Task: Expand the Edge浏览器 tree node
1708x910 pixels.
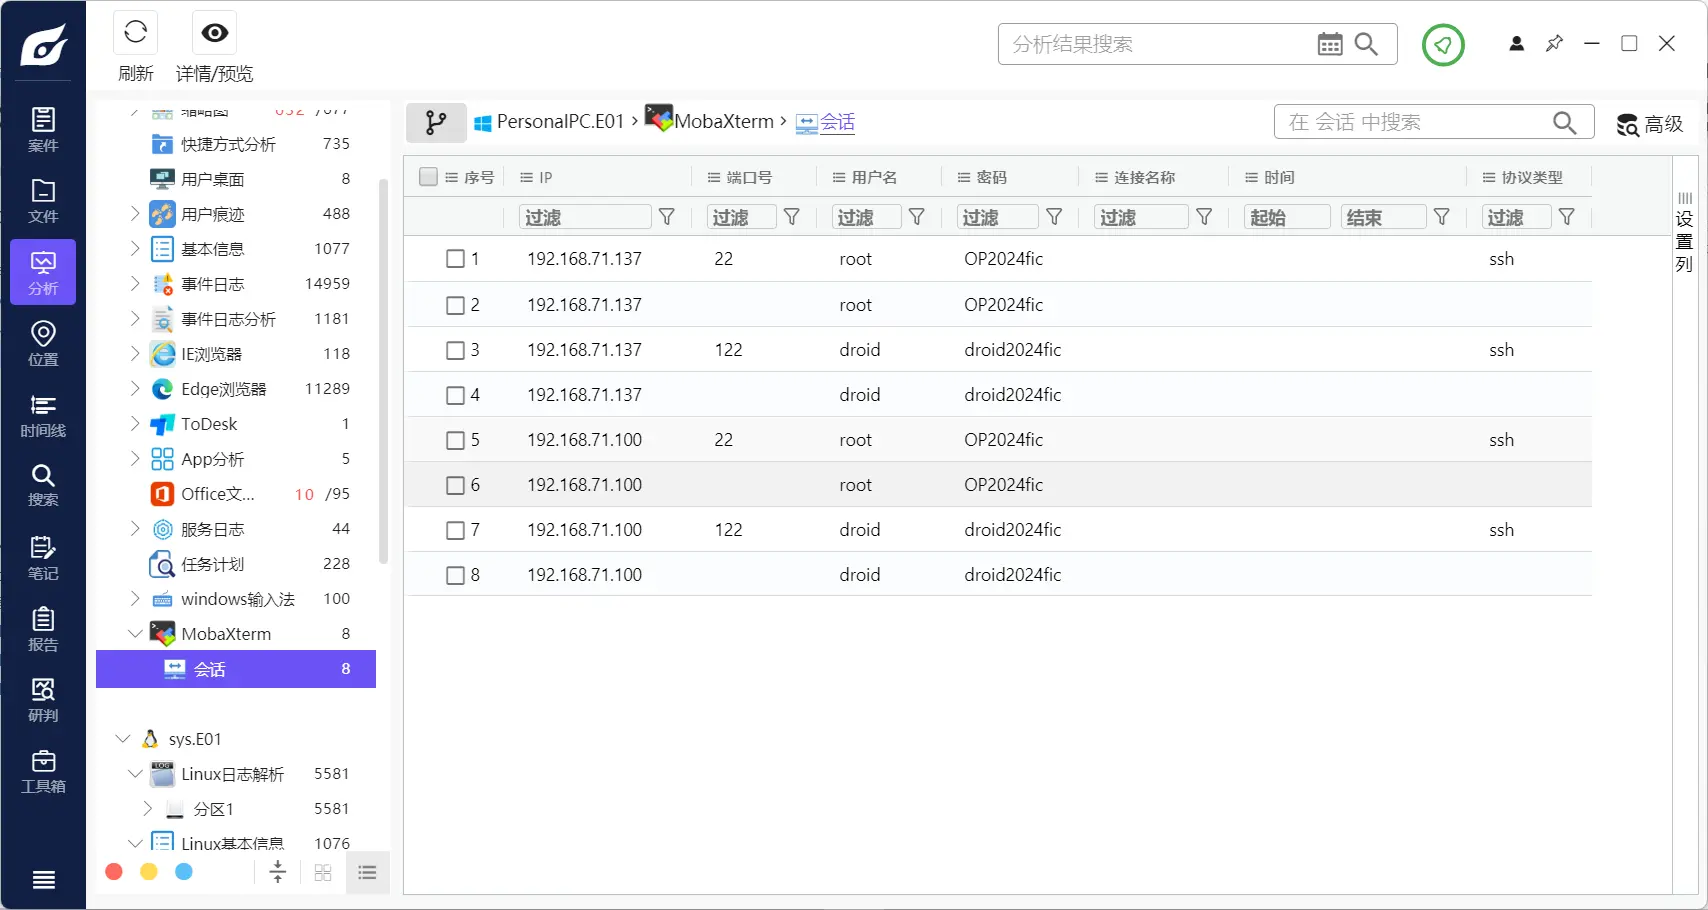Action: click(135, 388)
